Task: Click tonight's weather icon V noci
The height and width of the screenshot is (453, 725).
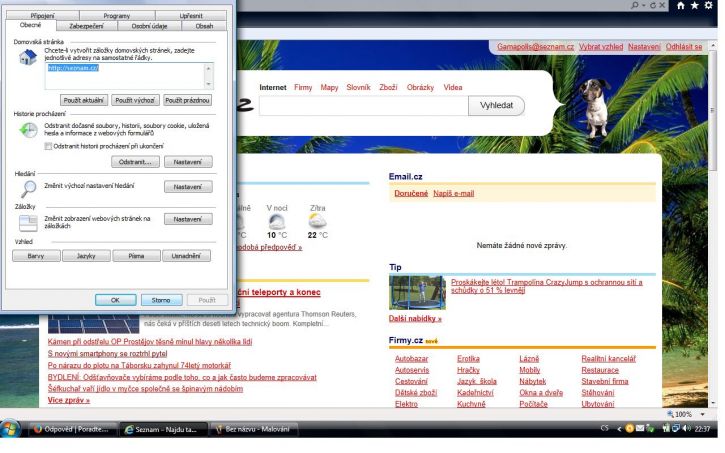Action: point(276,221)
